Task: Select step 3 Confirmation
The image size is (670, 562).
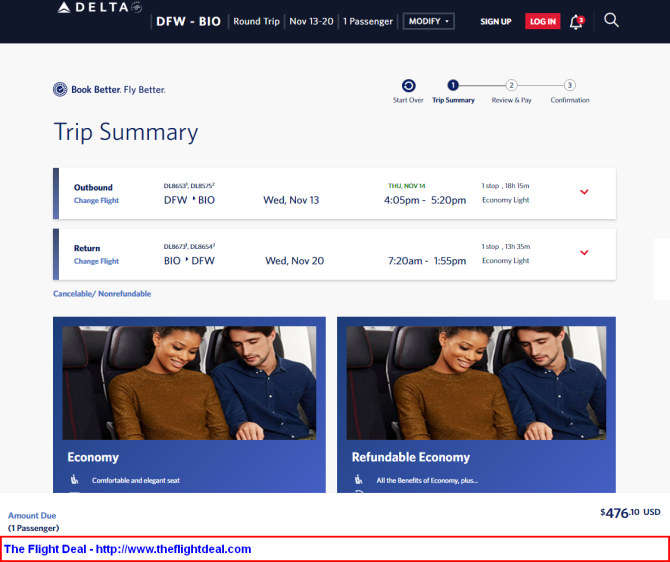Action: click(x=569, y=85)
